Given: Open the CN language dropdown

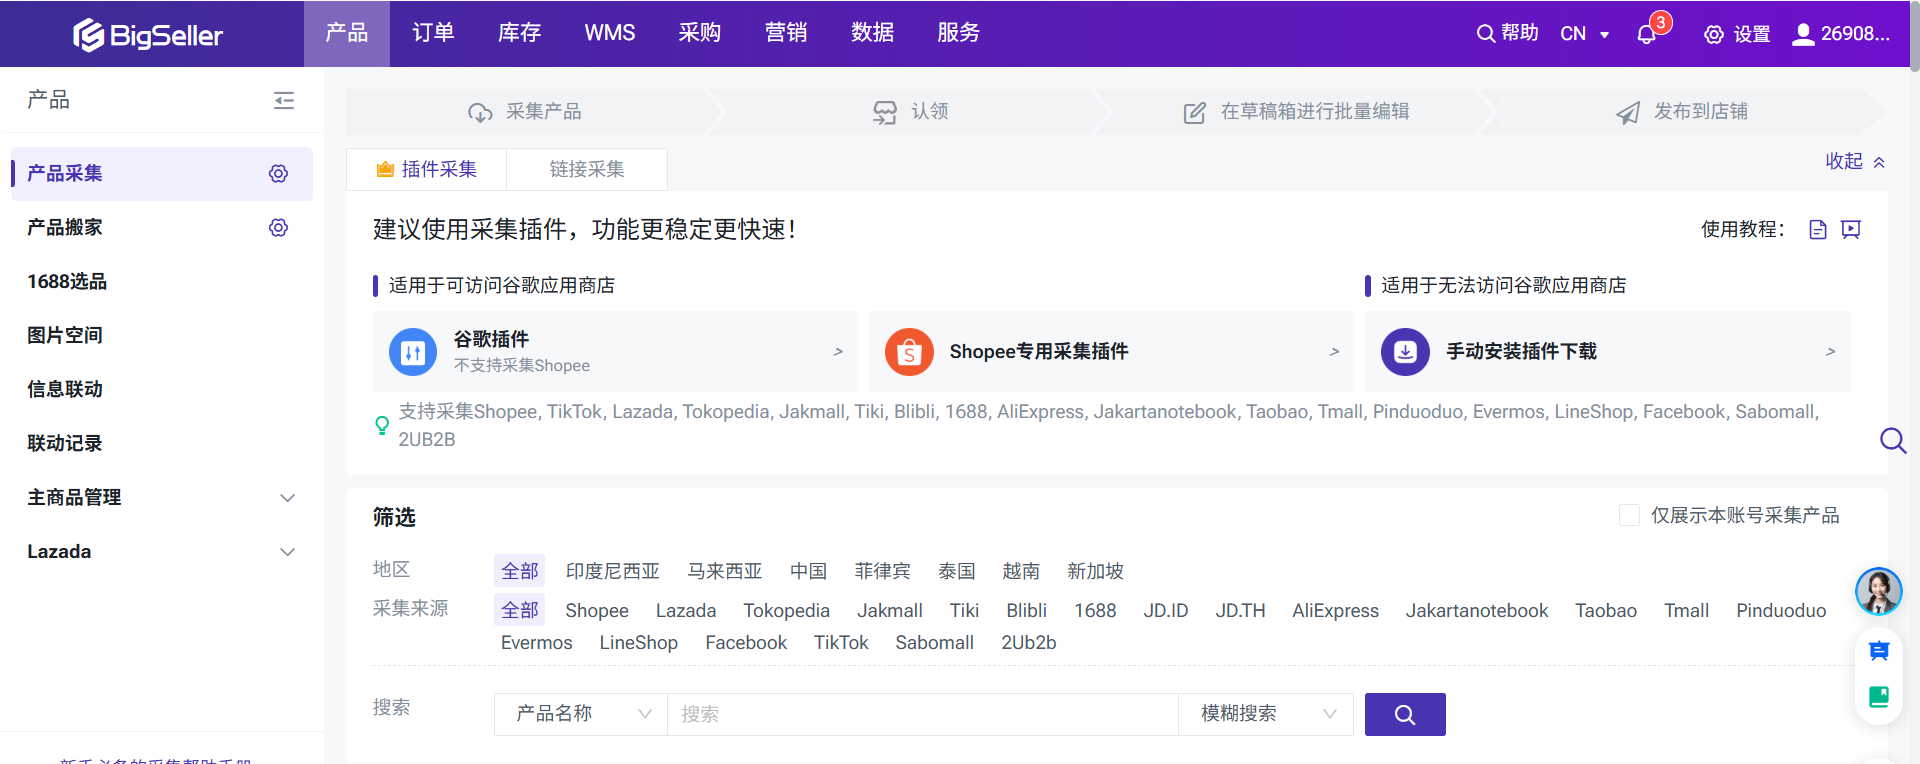Looking at the screenshot, I should point(1584,34).
